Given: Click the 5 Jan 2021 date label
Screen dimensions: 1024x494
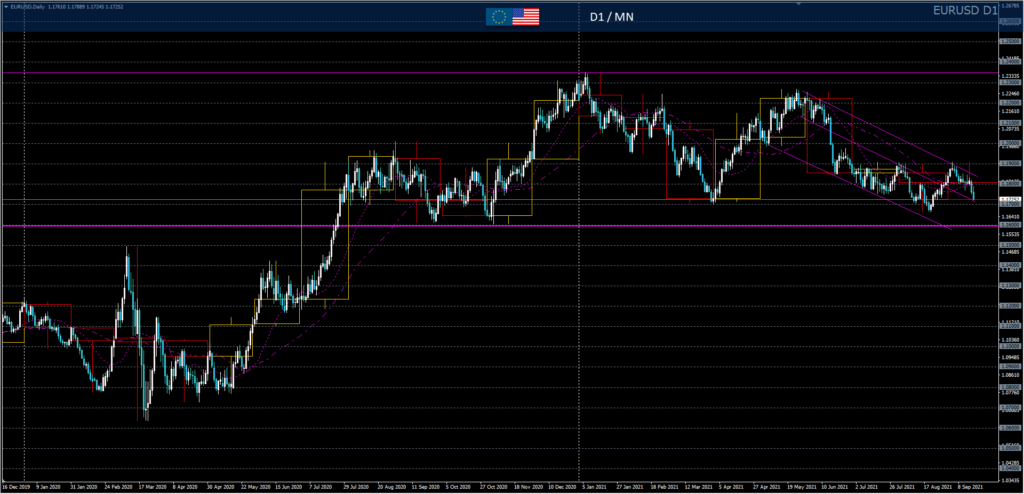Looking at the screenshot, I should [x=591, y=488].
